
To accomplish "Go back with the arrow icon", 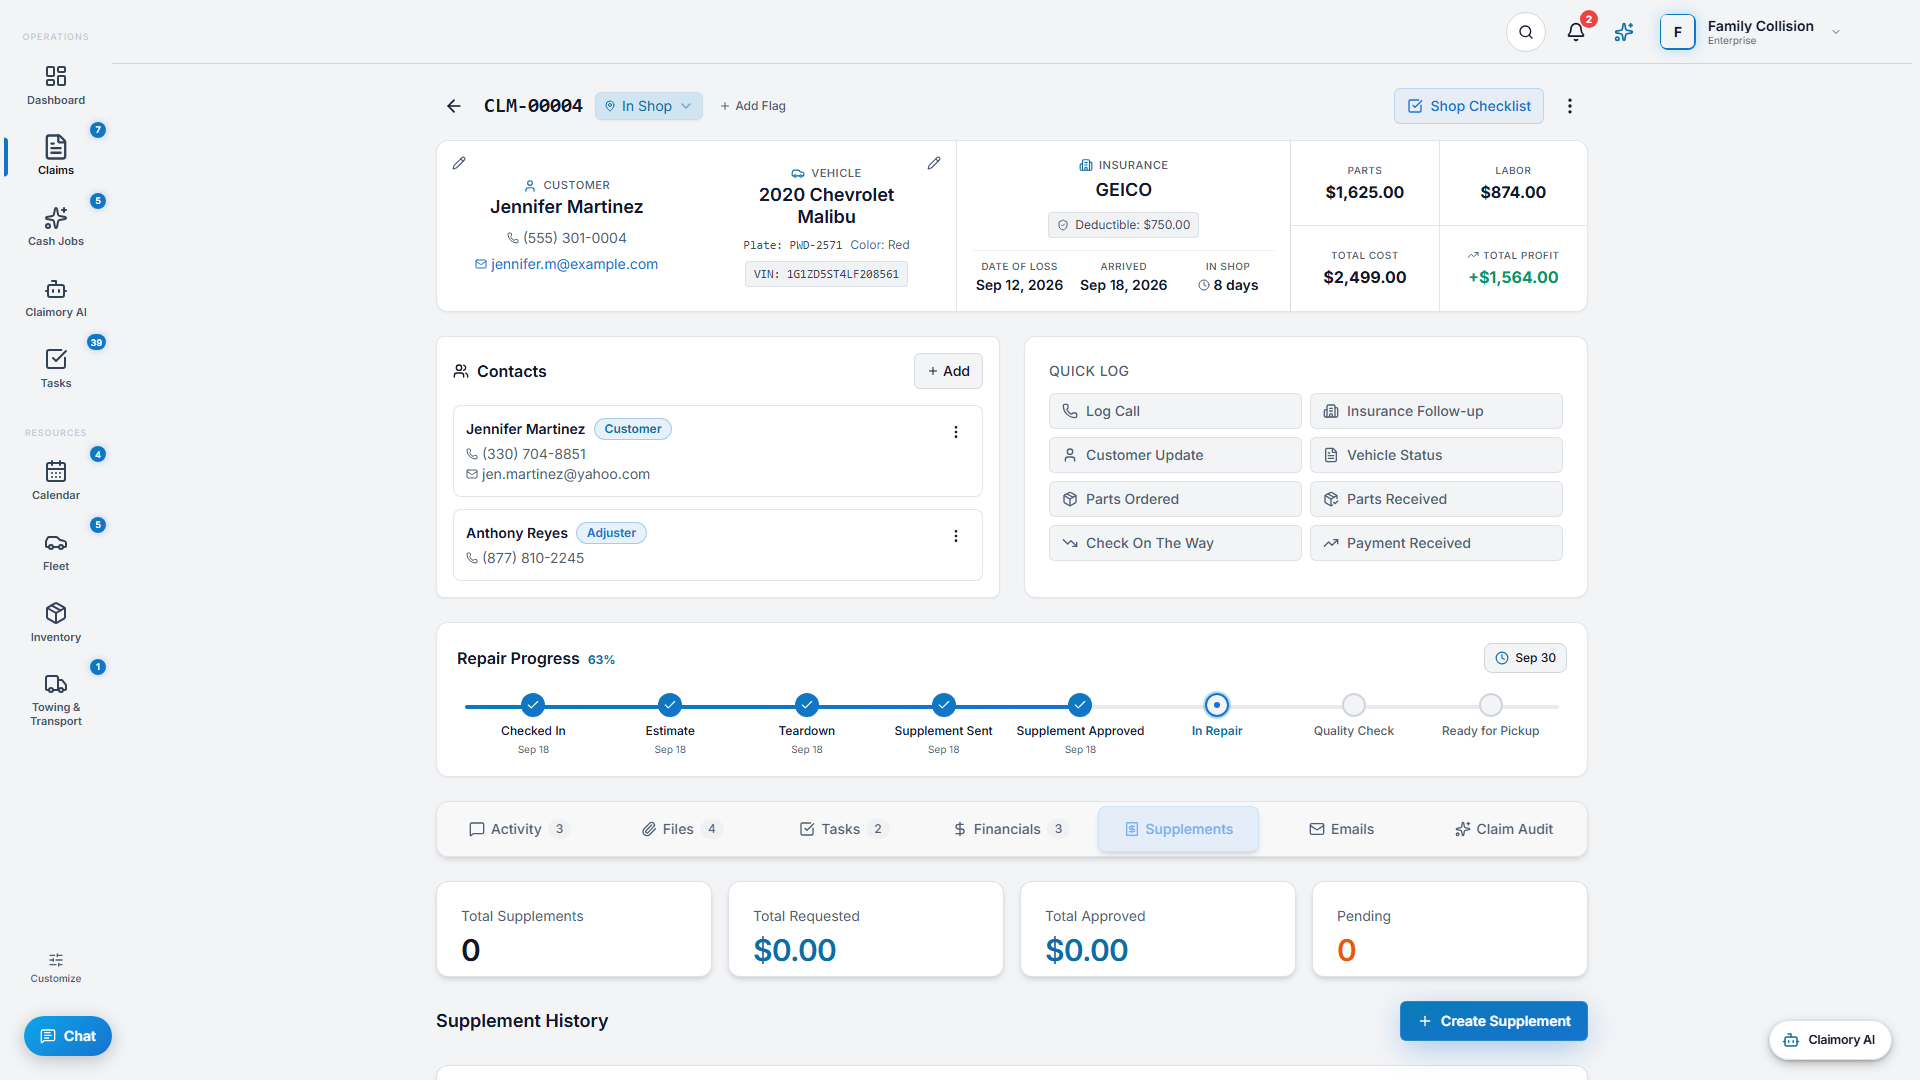I will point(454,106).
